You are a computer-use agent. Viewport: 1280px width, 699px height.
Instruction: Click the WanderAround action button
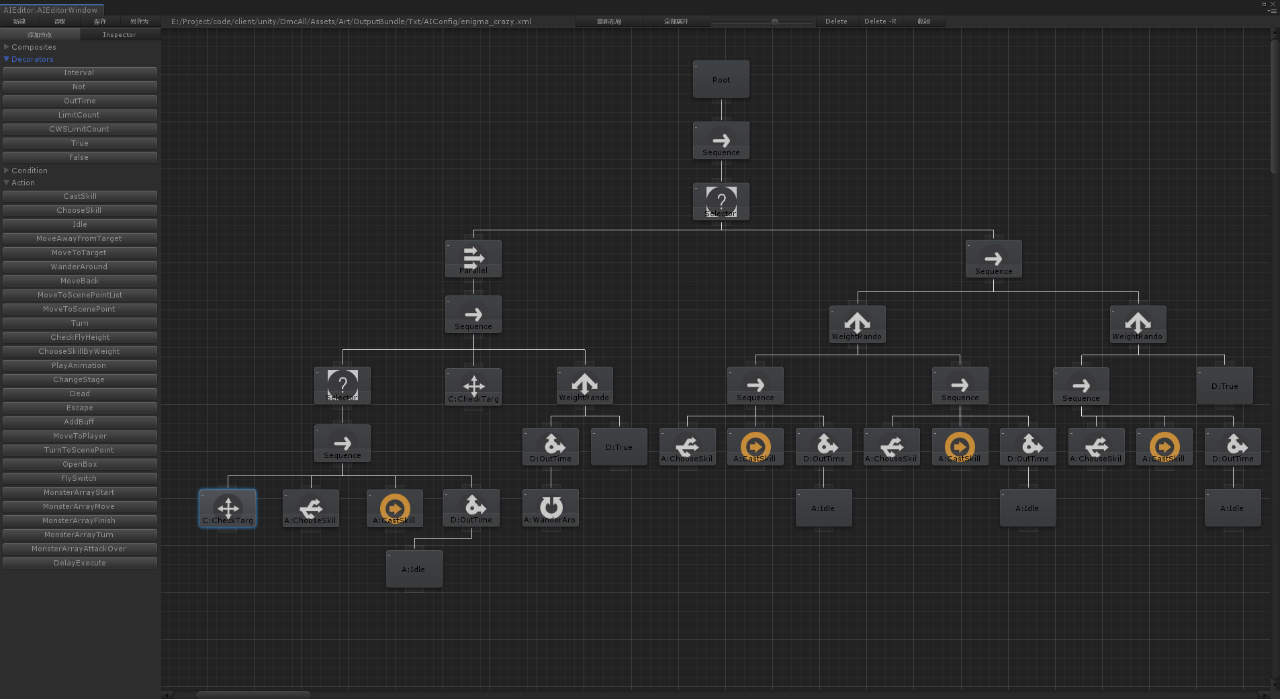79,266
